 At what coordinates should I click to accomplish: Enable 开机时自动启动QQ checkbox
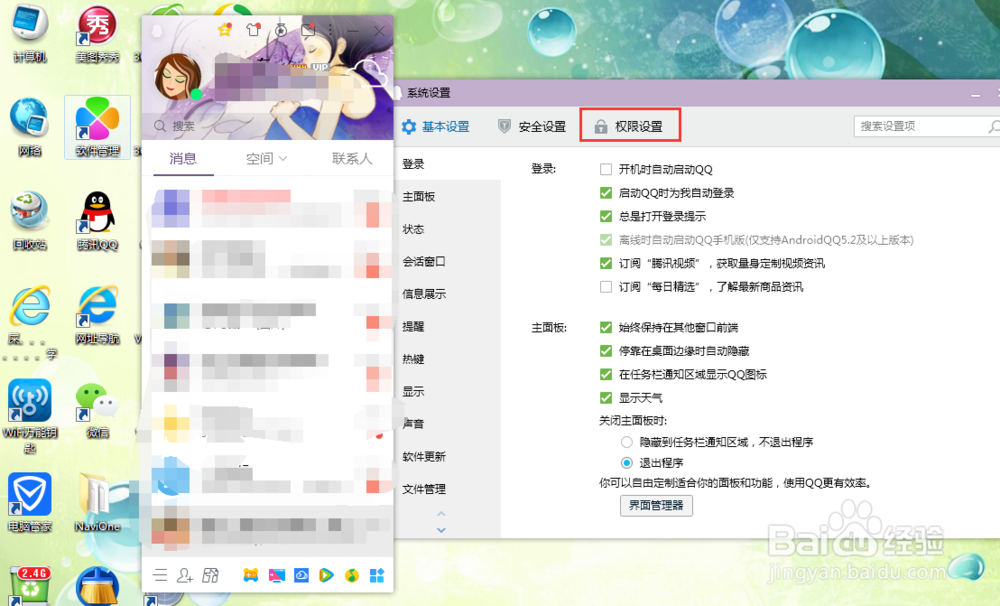click(x=606, y=169)
